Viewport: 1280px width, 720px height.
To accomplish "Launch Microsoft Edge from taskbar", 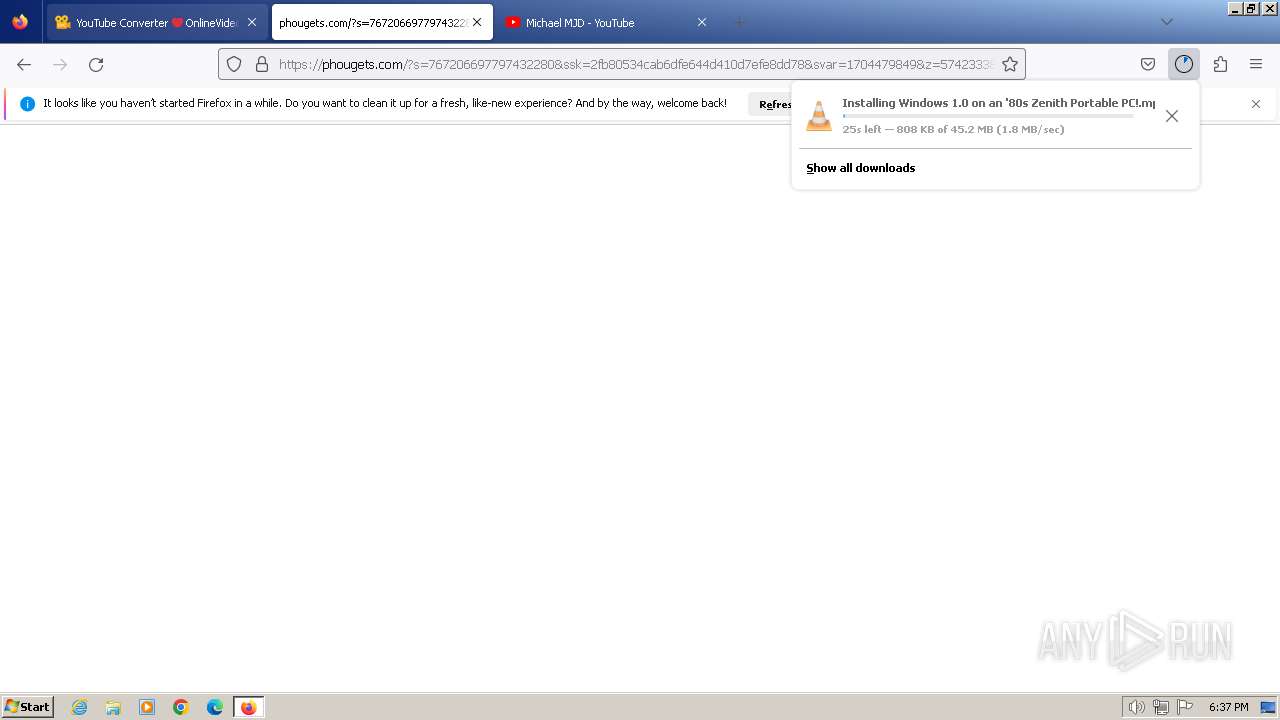I will 215,707.
